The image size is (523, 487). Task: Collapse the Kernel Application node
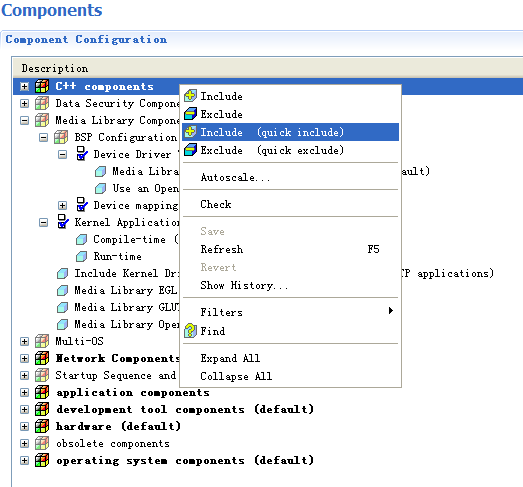(43, 223)
